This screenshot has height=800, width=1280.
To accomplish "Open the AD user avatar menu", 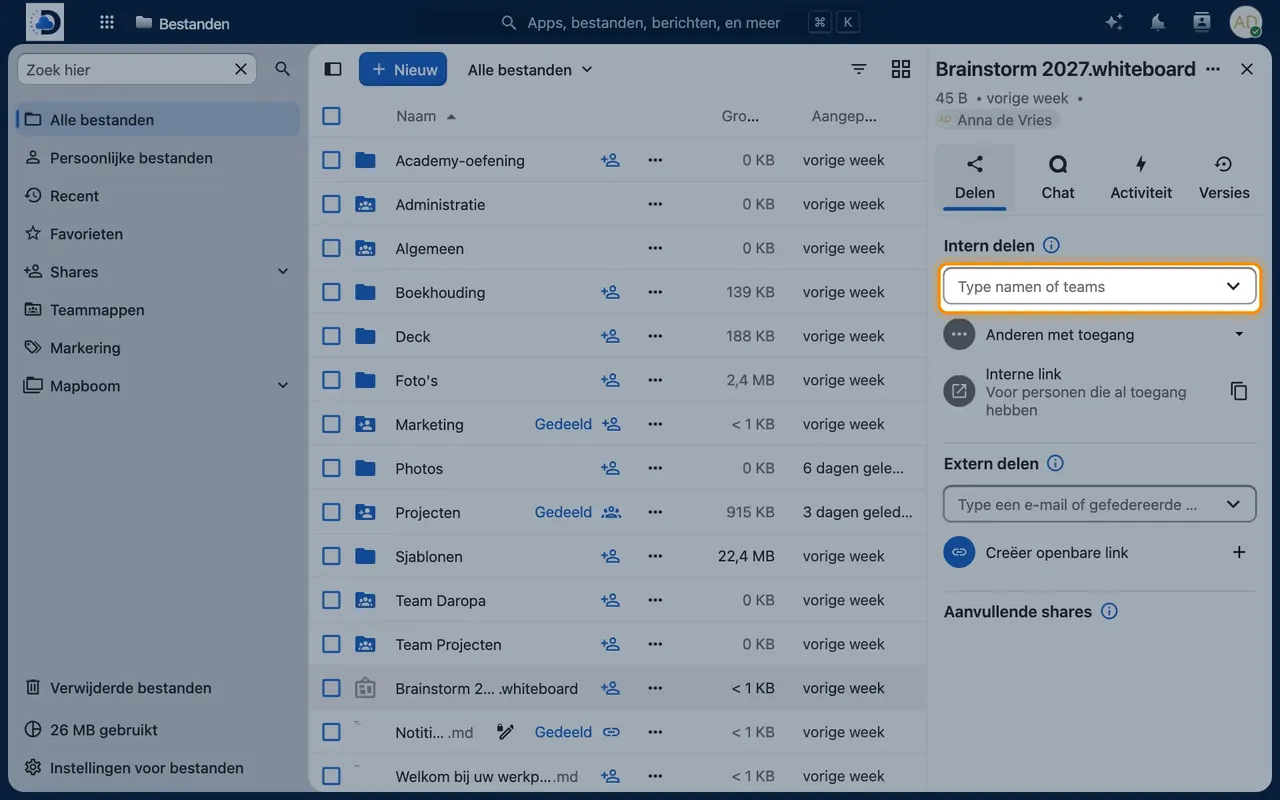I will point(1245,22).
